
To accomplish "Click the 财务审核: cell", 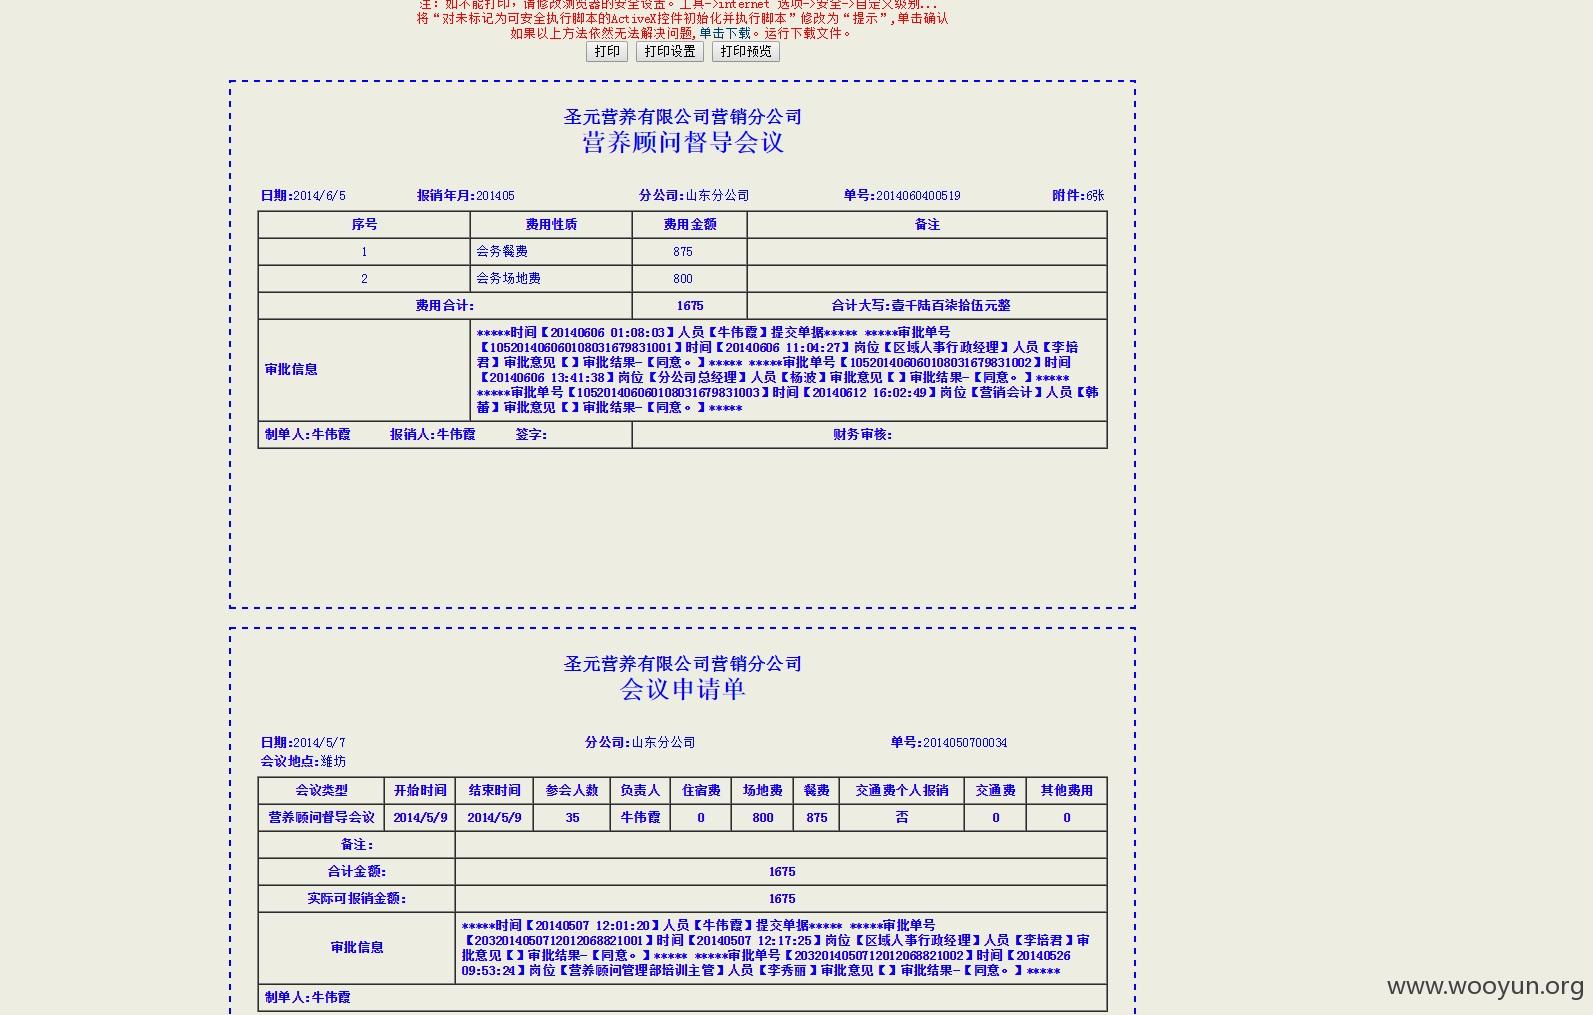I will 869,434.
